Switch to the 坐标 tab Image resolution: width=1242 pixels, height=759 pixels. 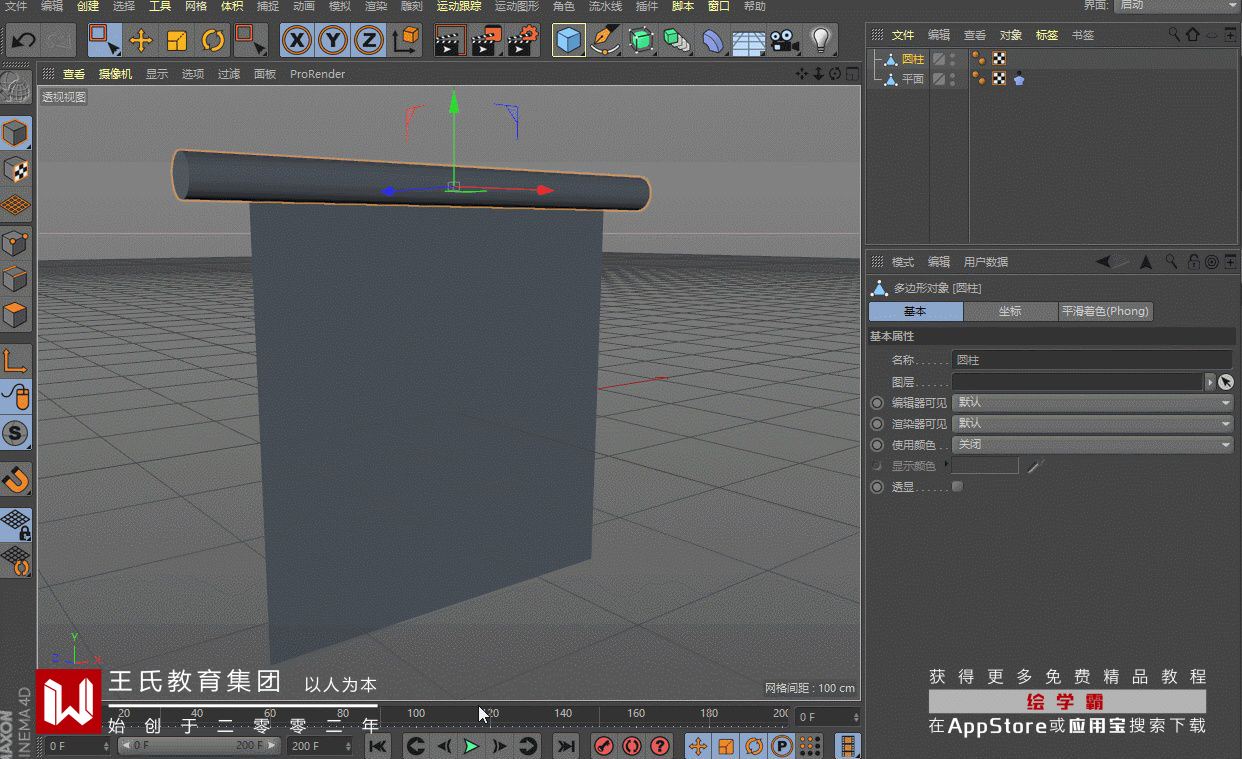[x=1010, y=311]
